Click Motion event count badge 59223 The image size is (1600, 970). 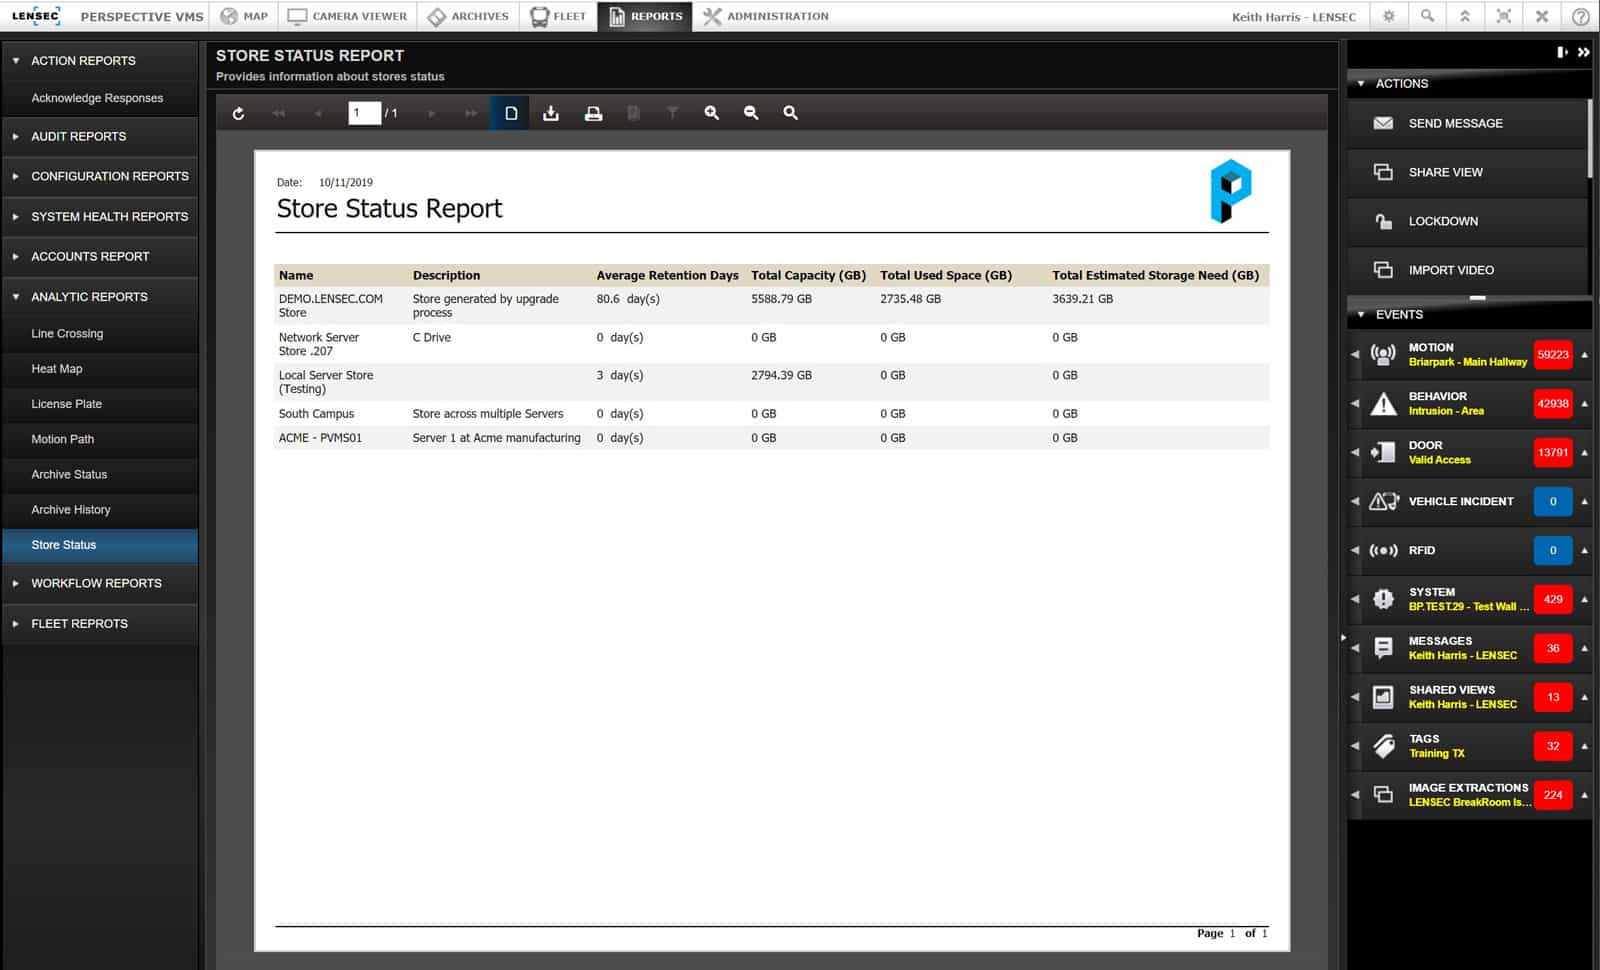(1553, 354)
